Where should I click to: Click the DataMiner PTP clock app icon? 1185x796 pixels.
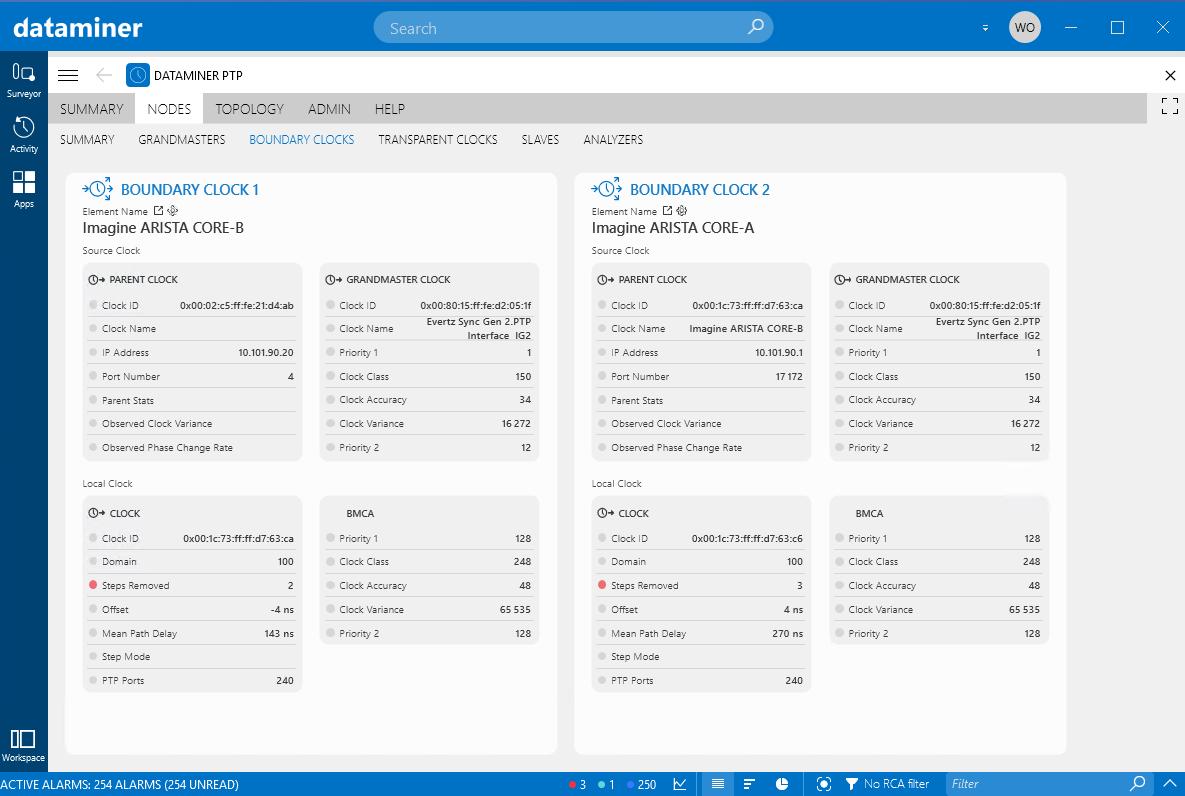point(138,75)
